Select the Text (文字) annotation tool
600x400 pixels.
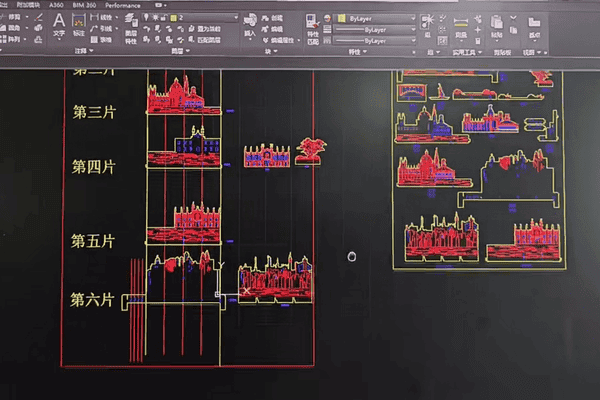[59, 25]
